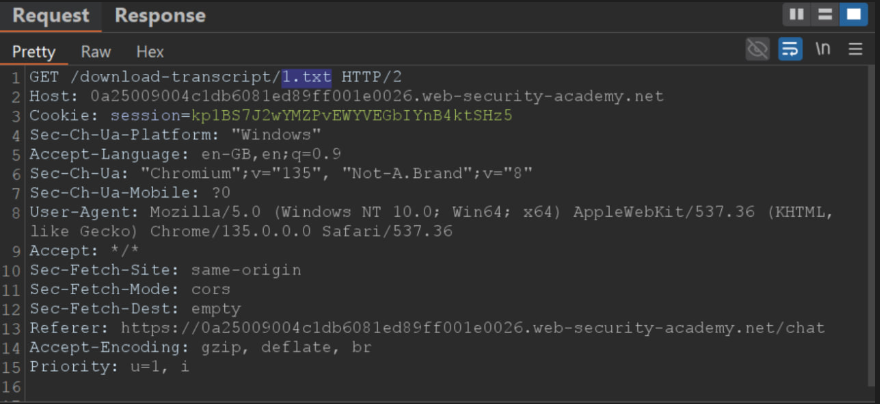Viewport: 880px width, 404px height.
Task: Switch to side-by-side split layout icon
Action: point(797,15)
